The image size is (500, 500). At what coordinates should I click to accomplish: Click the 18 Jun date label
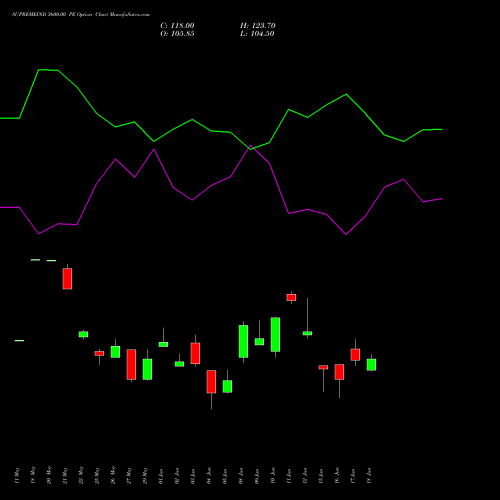(369, 475)
